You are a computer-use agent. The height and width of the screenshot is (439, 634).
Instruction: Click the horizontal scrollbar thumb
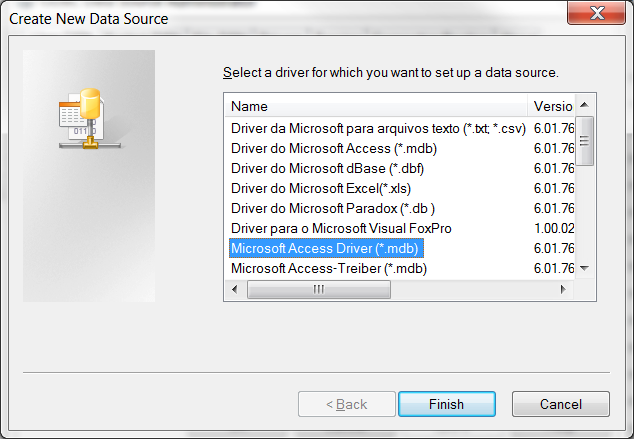[319, 289]
